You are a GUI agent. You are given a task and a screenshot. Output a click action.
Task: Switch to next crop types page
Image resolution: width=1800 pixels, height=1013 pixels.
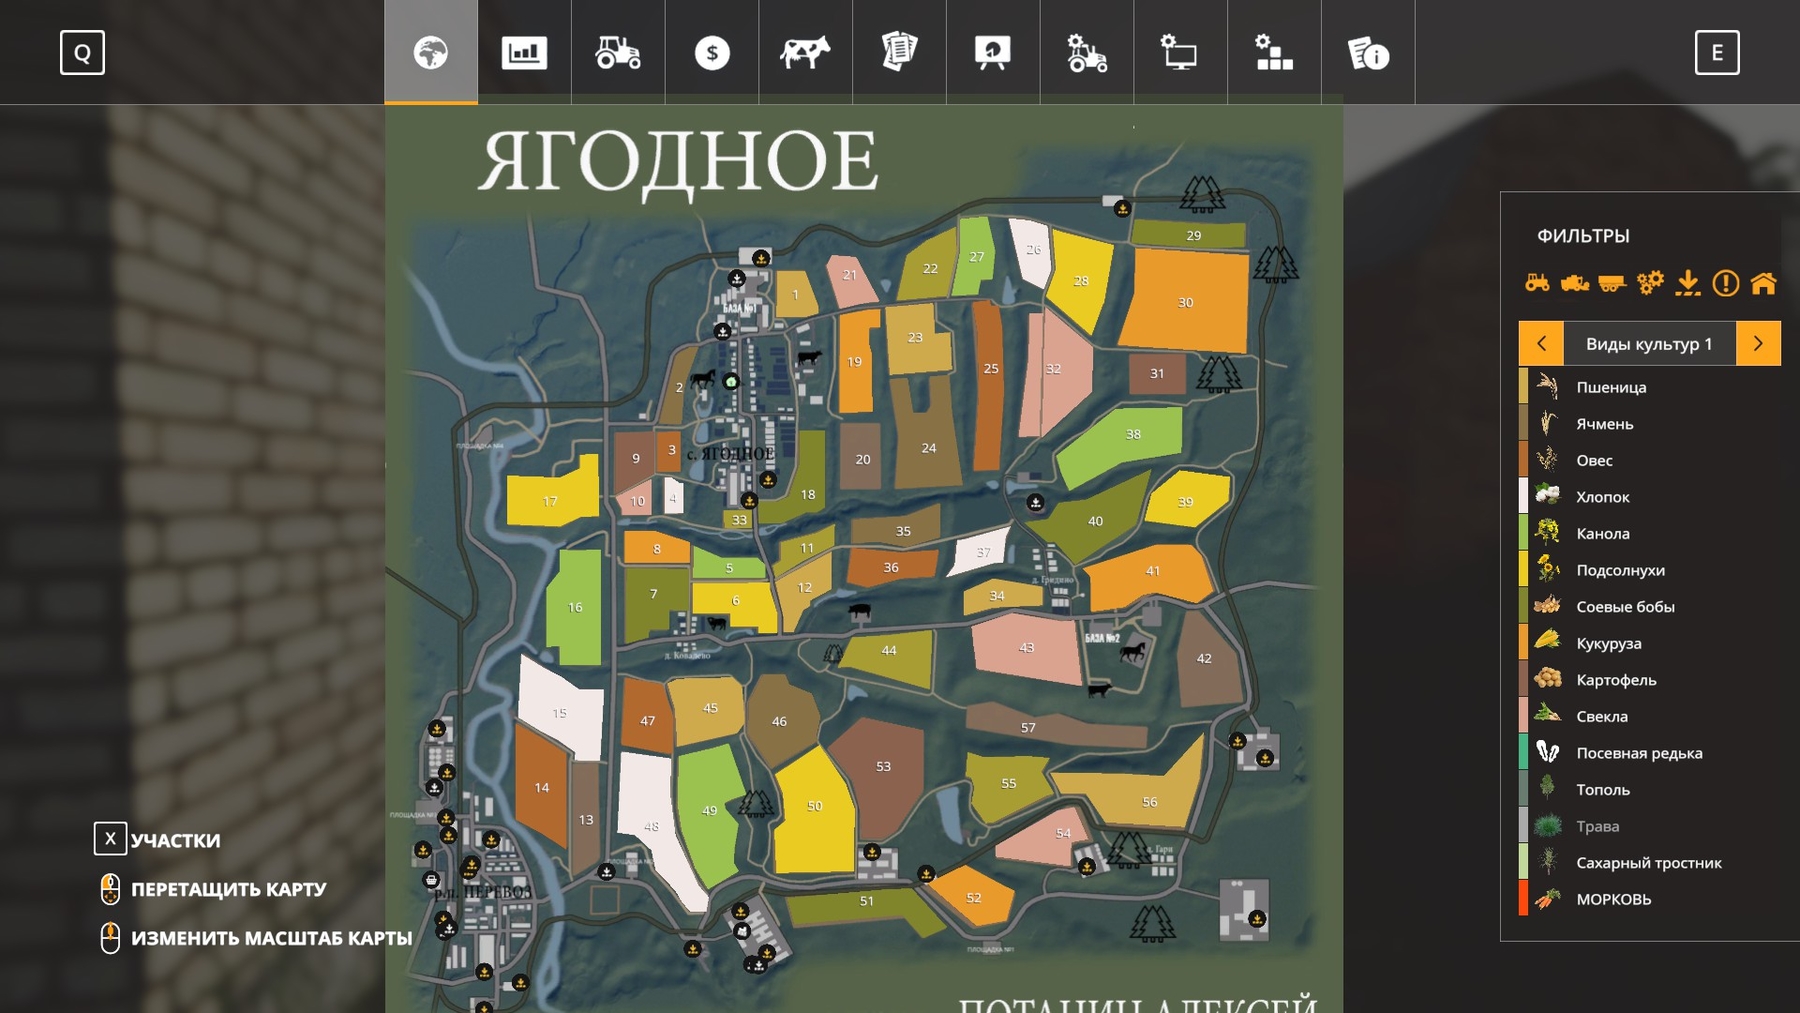point(1758,343)
